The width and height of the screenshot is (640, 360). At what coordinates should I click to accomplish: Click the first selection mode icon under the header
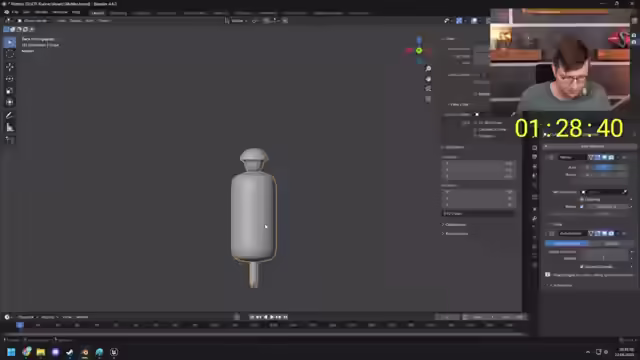pos(6,29)
